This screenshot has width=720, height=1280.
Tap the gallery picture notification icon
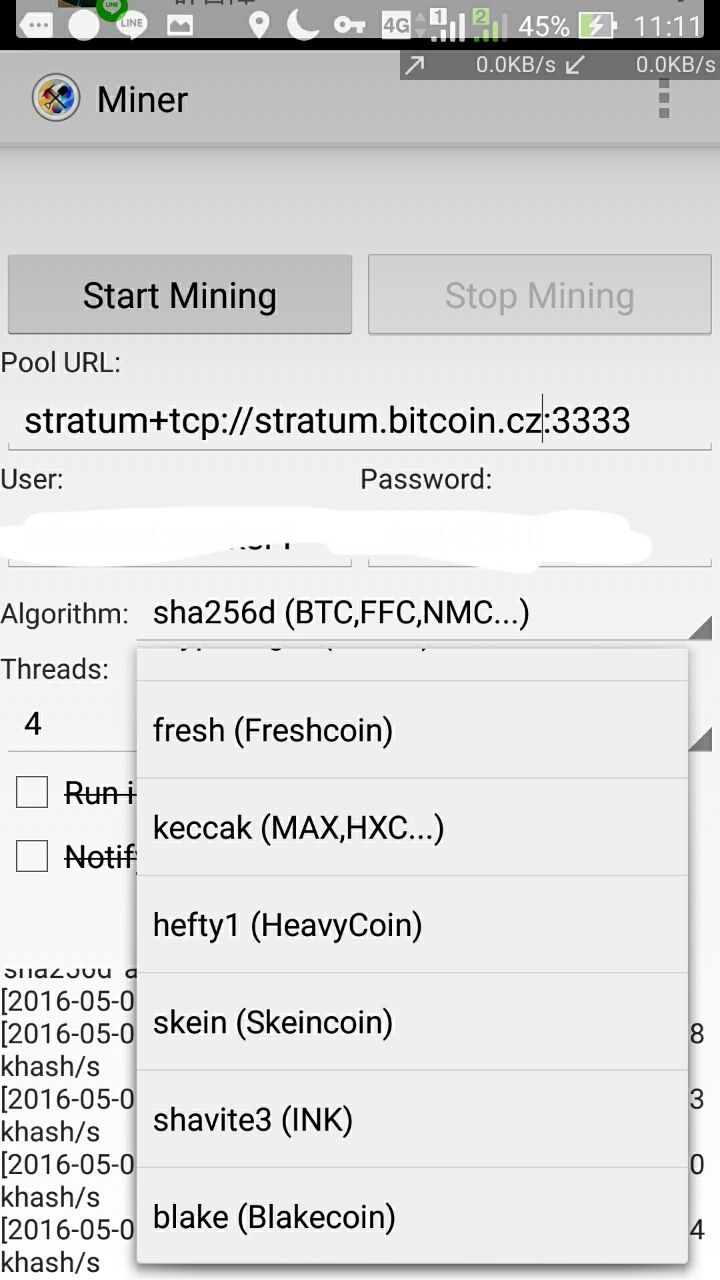pyautogui.click(x=180, y=25)
